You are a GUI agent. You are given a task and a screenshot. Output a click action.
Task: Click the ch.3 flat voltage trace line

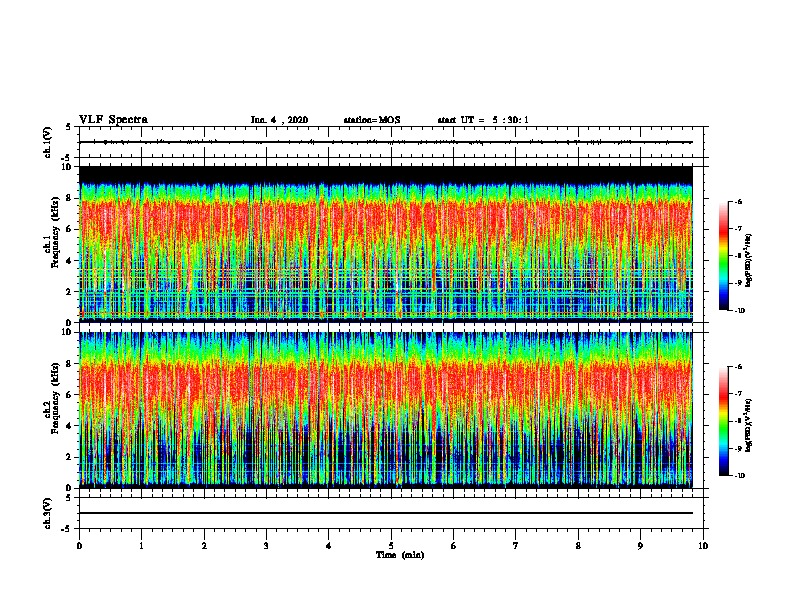tap(386, 513)
